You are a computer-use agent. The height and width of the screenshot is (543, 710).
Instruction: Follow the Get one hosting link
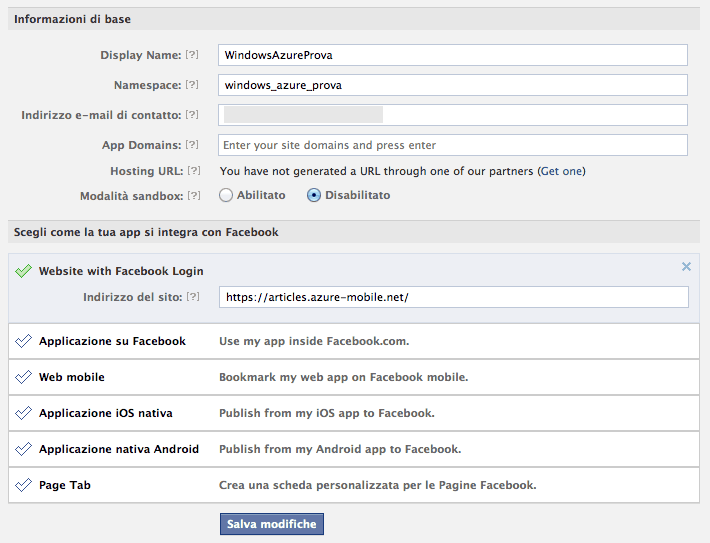[561, 171]
